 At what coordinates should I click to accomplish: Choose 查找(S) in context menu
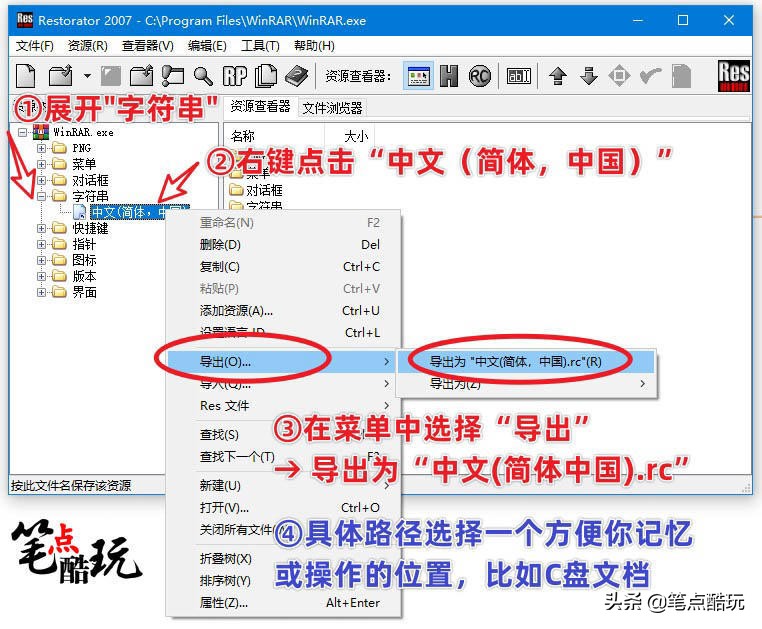pos(284,434)
